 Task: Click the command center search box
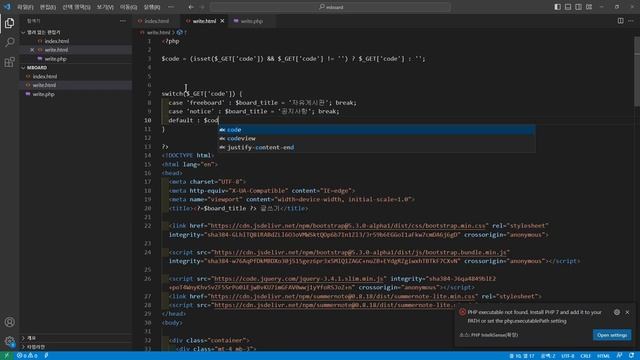(x=330, y=7)
